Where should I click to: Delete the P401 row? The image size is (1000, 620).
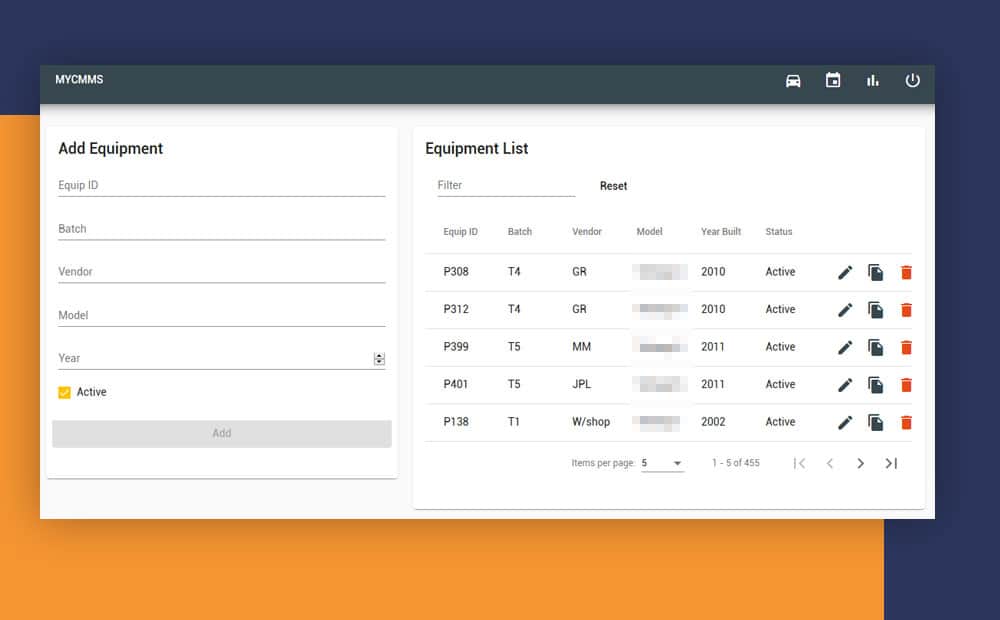click(x=906, y=385)
